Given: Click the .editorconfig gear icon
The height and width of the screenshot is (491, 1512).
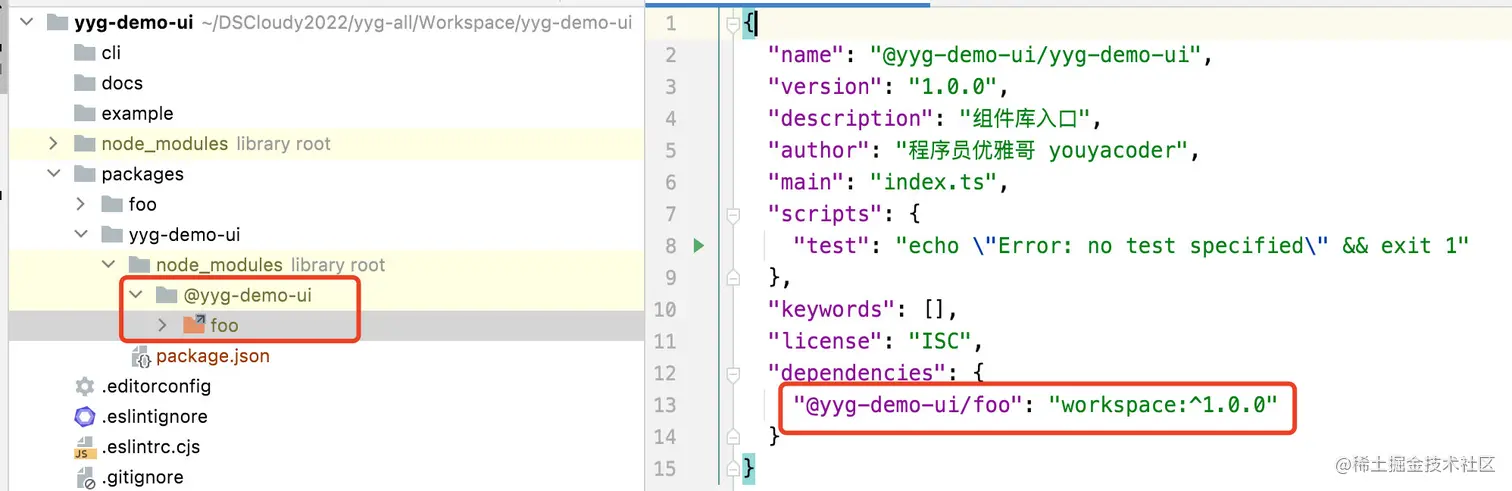Looking at the screenshot, I should [85, 386].
